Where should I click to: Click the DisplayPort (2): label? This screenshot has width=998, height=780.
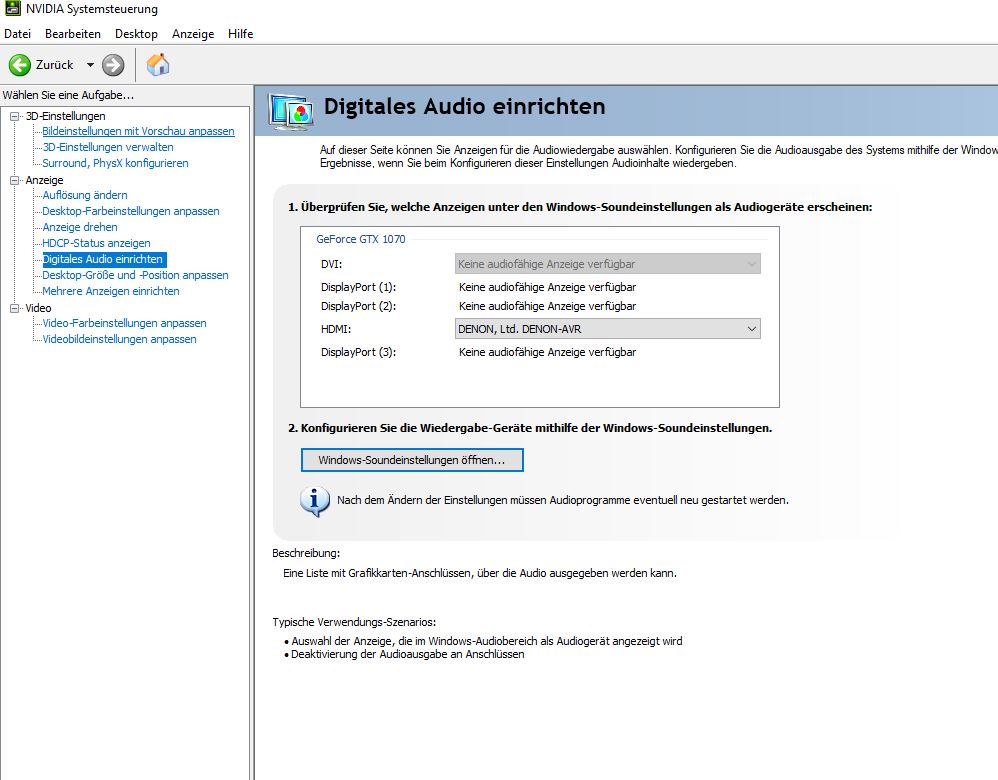tap(358, 306)
